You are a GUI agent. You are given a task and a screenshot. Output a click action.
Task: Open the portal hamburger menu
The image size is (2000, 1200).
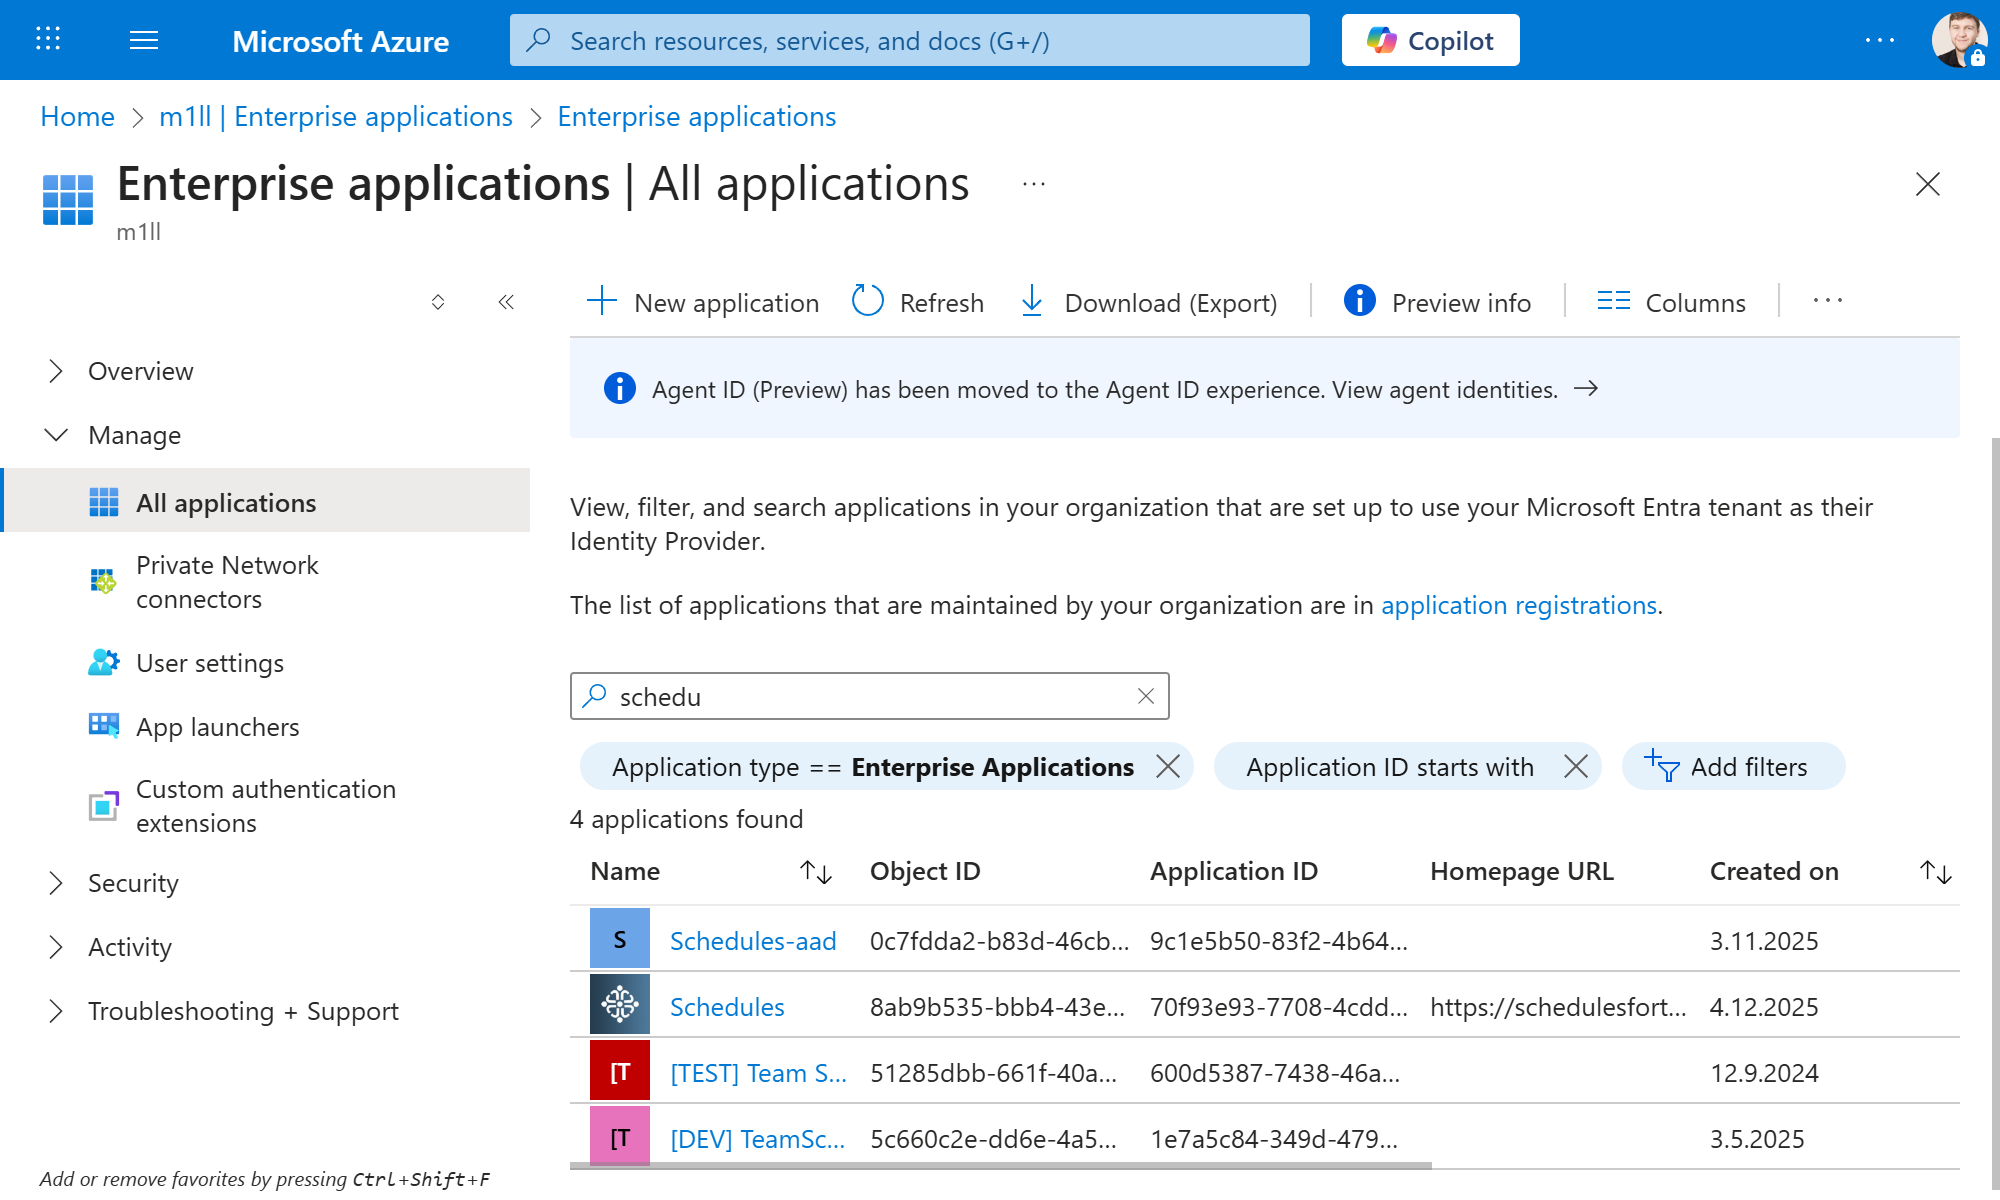pyautogui.click(x=143, y=40)
